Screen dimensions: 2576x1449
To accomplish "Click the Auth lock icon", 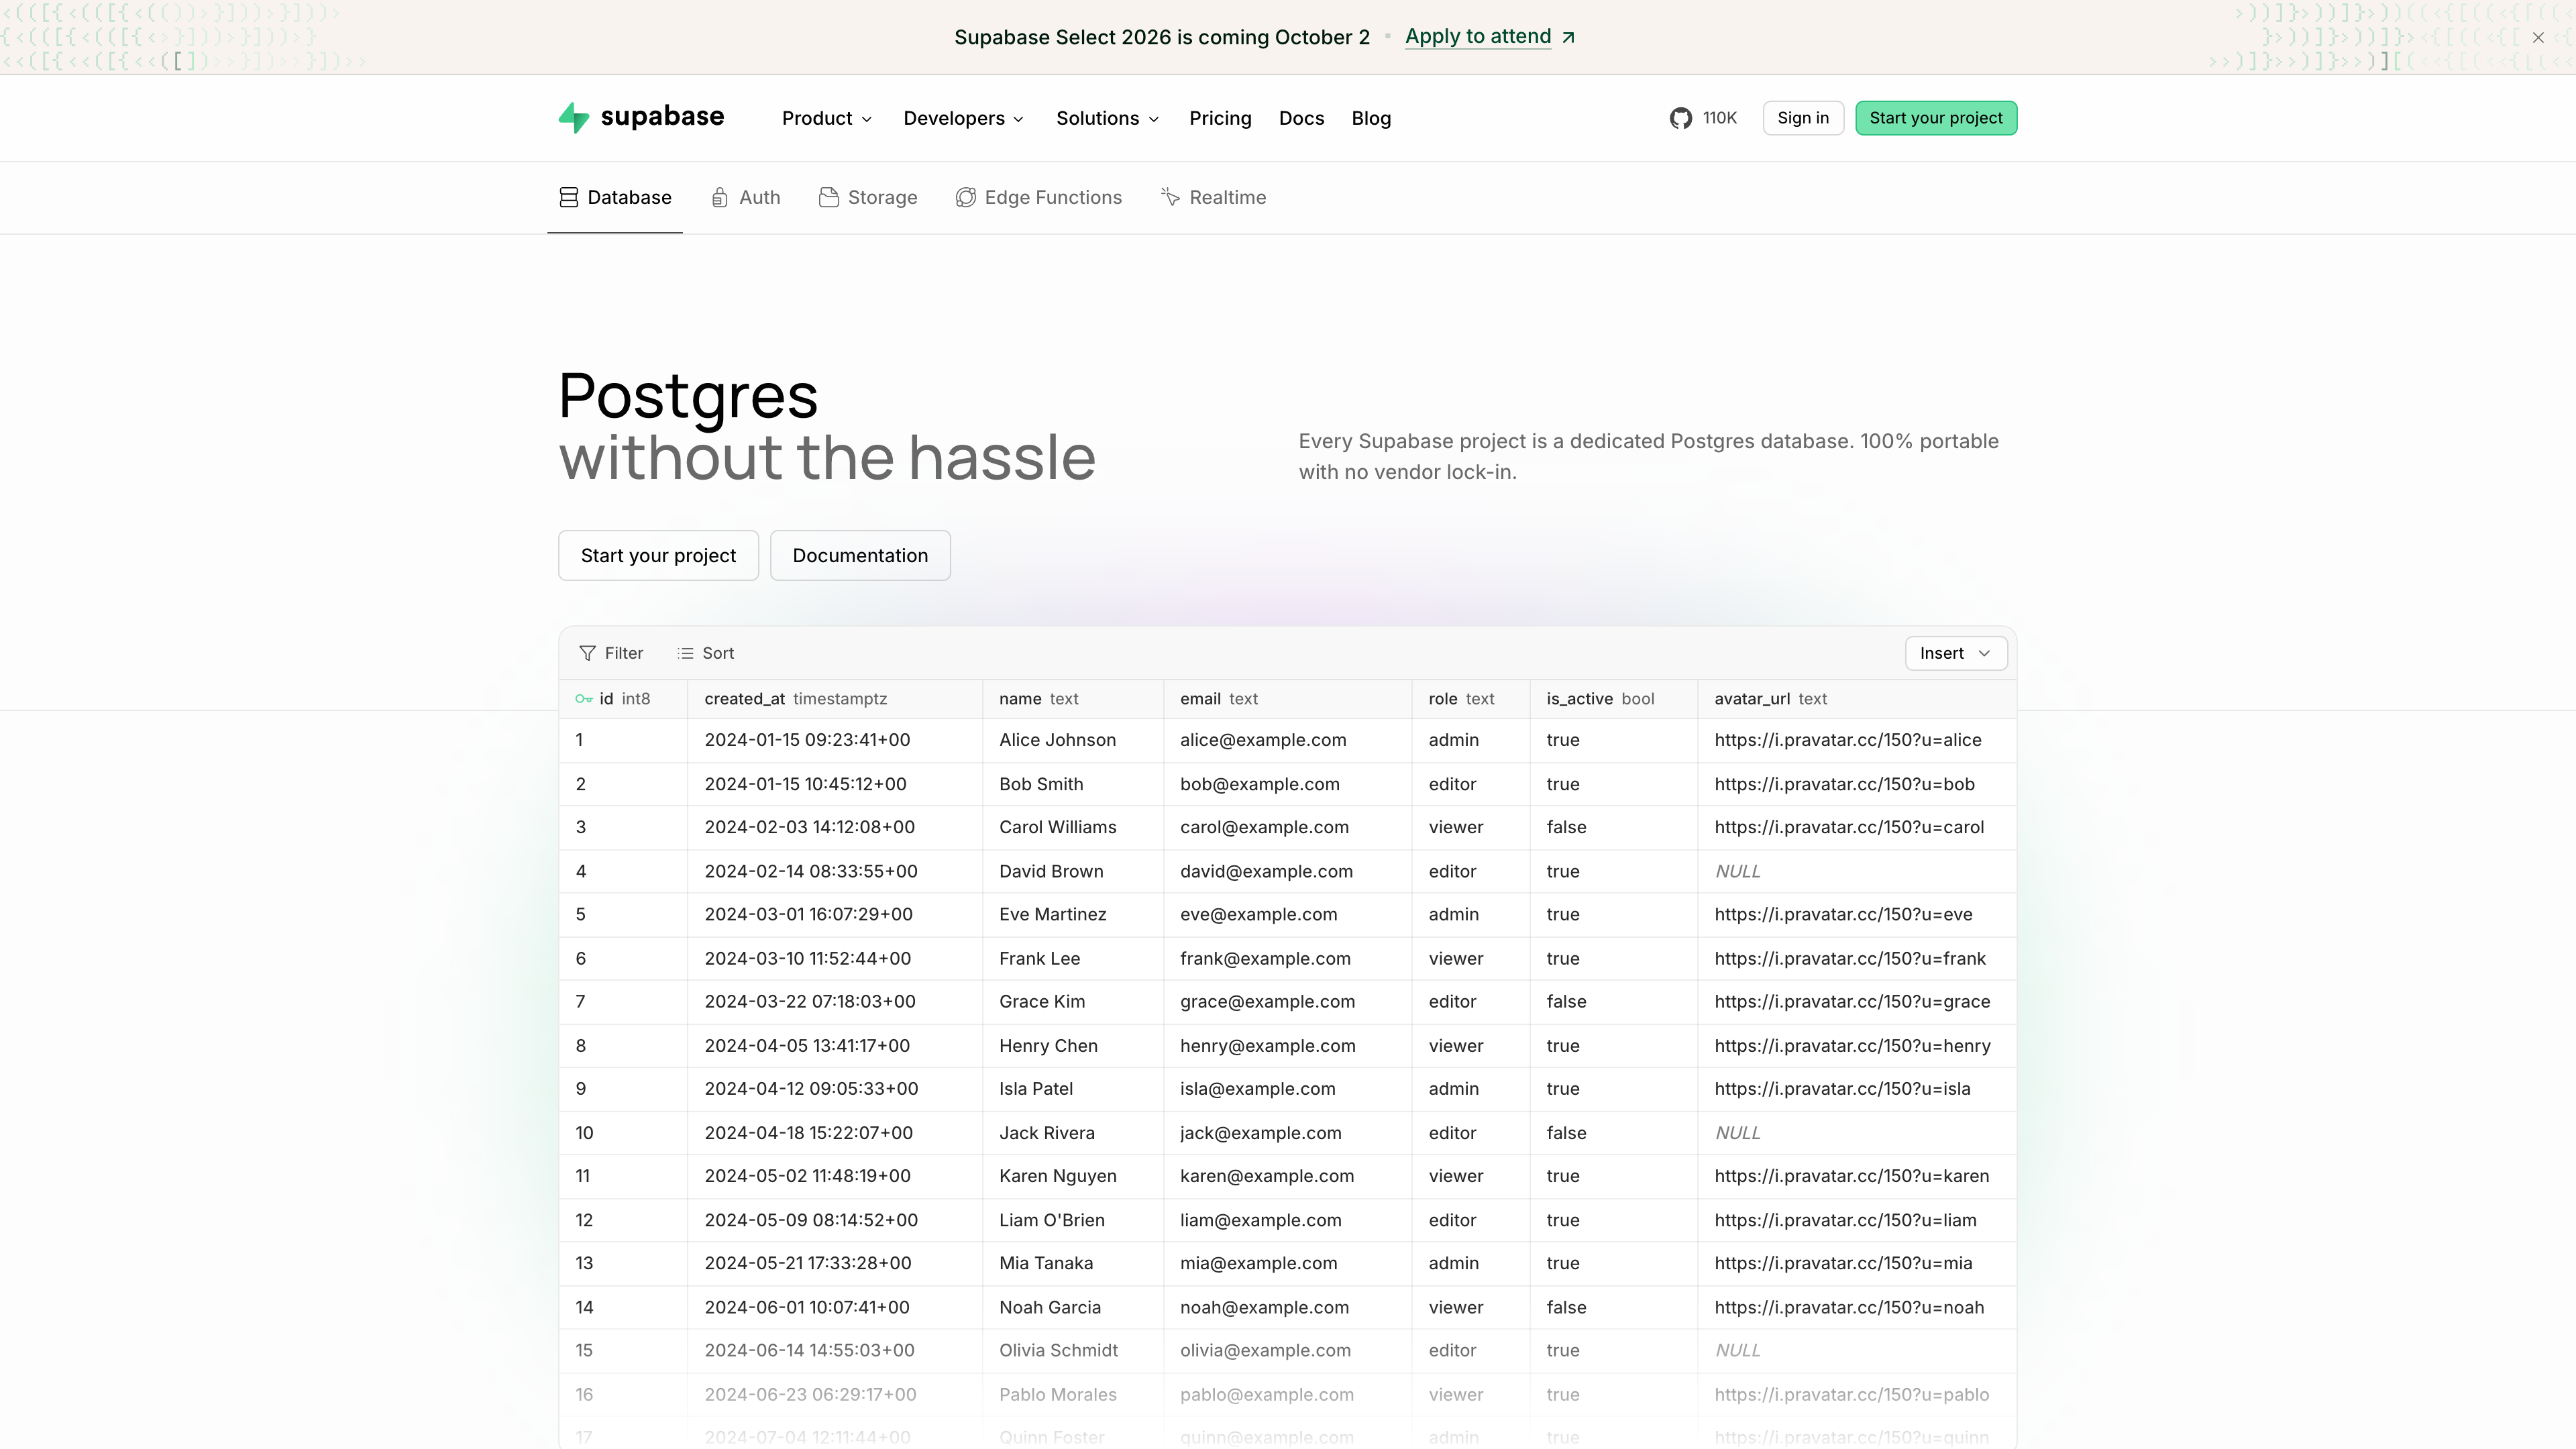I will click(719, 197).
